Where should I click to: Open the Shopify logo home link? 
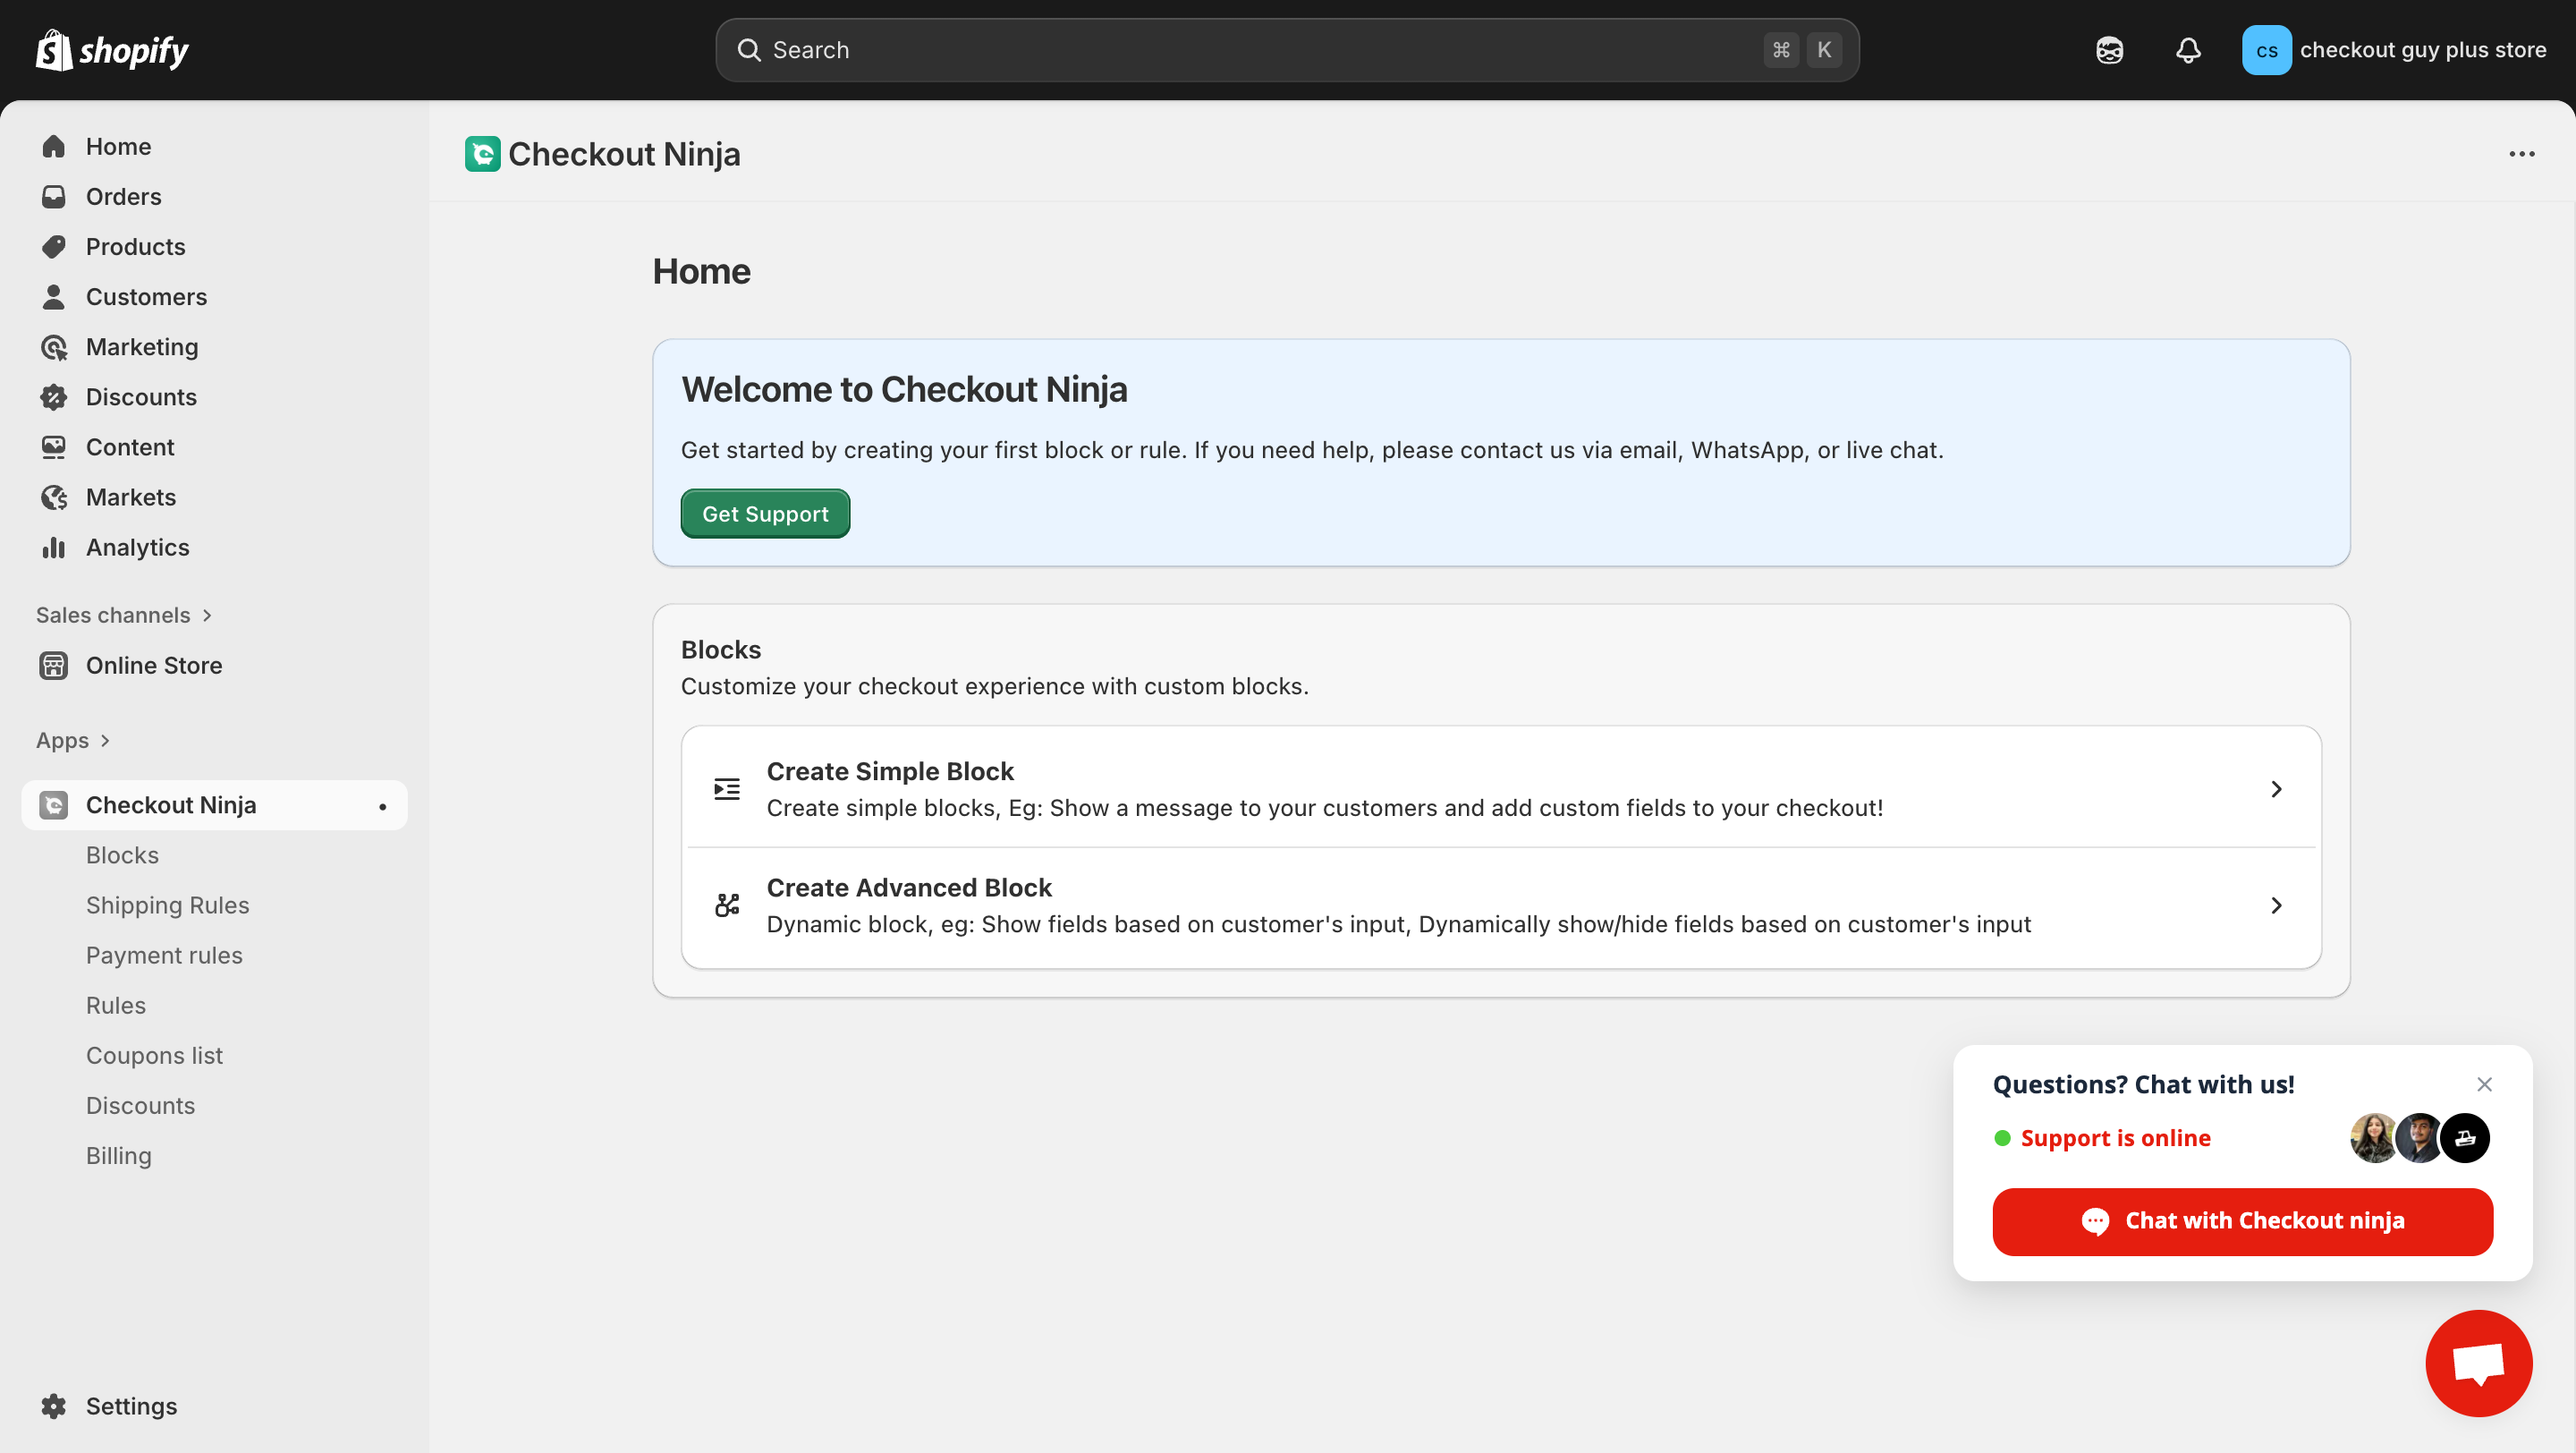(111, 49)
